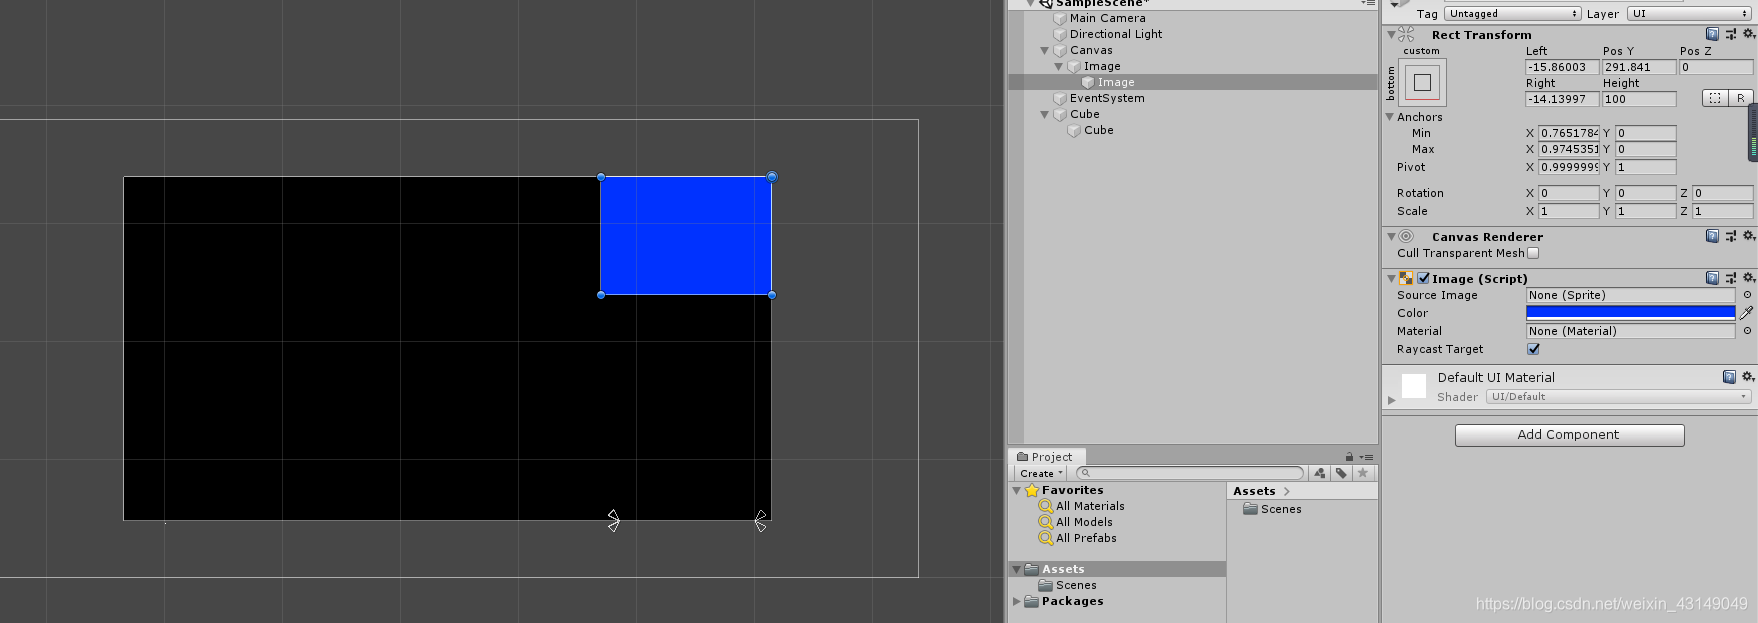The height and width of the screenshot is (623, 1758).
Task: Search by Type filter icon in Project
Action: (1320, 473)
